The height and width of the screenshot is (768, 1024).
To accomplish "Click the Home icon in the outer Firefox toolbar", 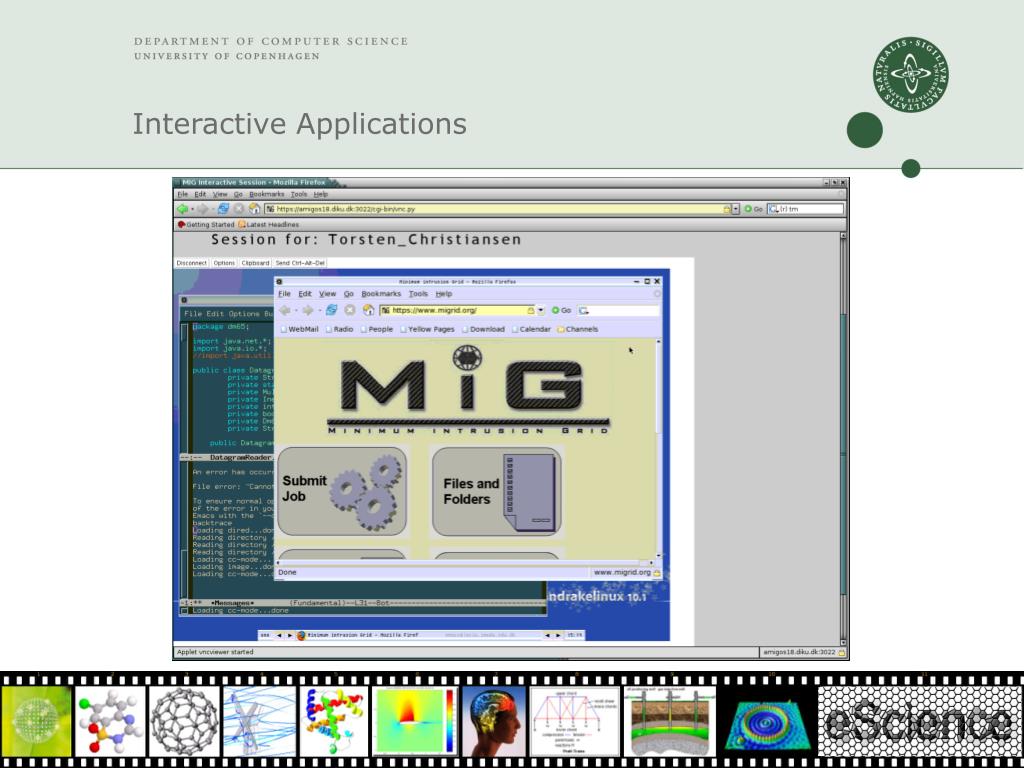I will click(x=254, y=209).
